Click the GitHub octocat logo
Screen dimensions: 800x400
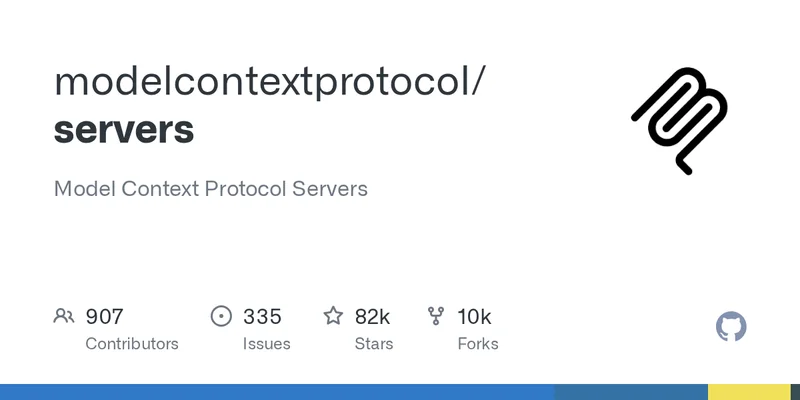tap(732, 326)
